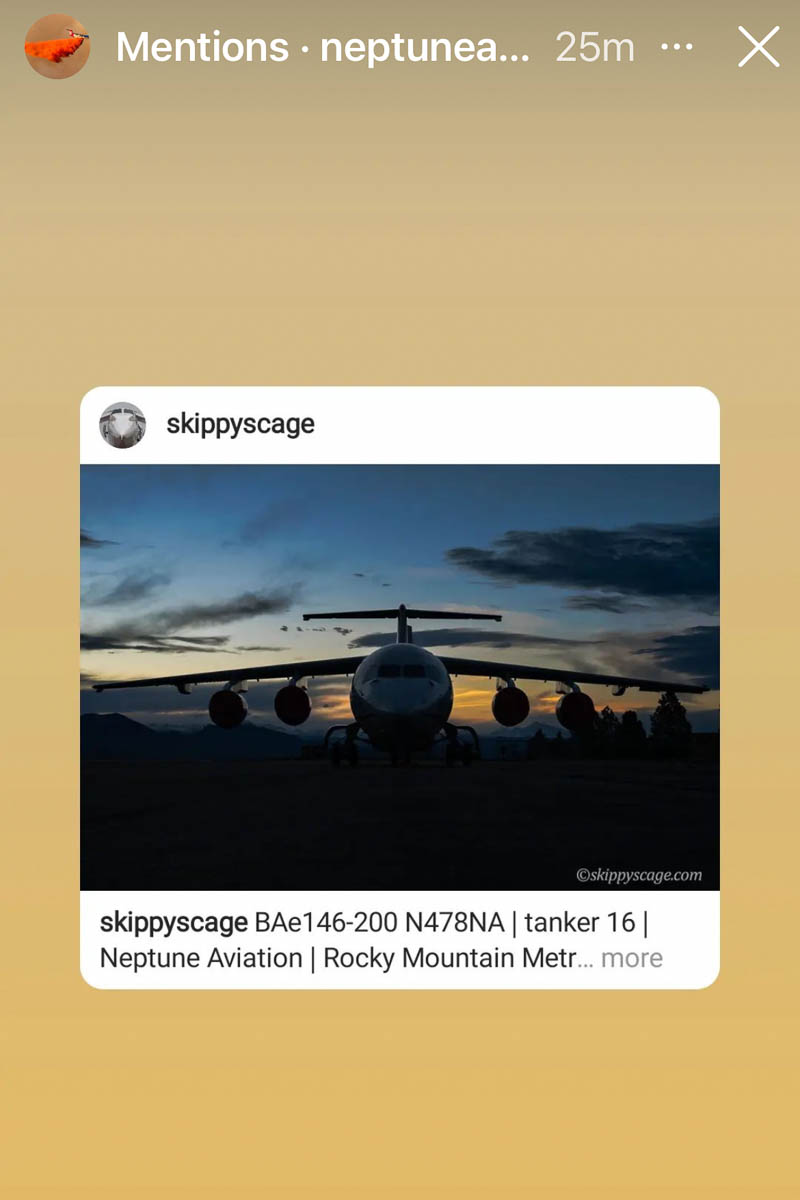Tap the bold skippyscage name in the caption
The image size is (800, 1200).
[x=174, y=922]
